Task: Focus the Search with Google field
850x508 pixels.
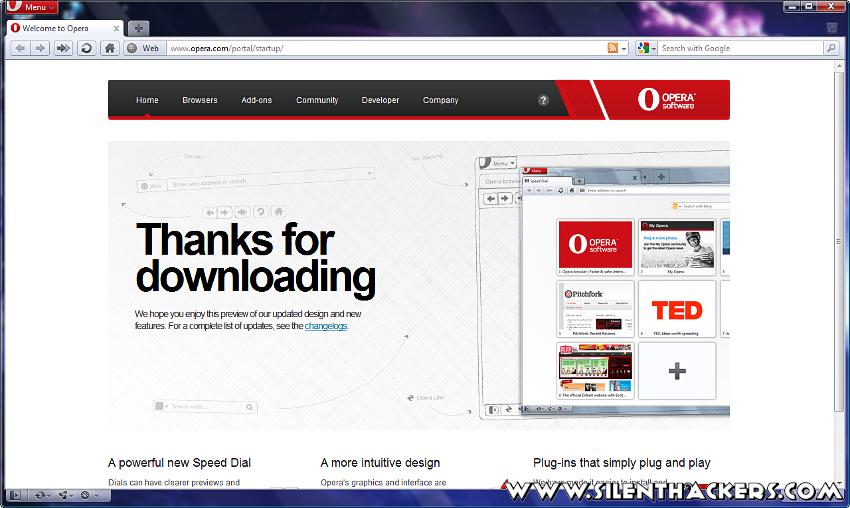Action: 740,48
